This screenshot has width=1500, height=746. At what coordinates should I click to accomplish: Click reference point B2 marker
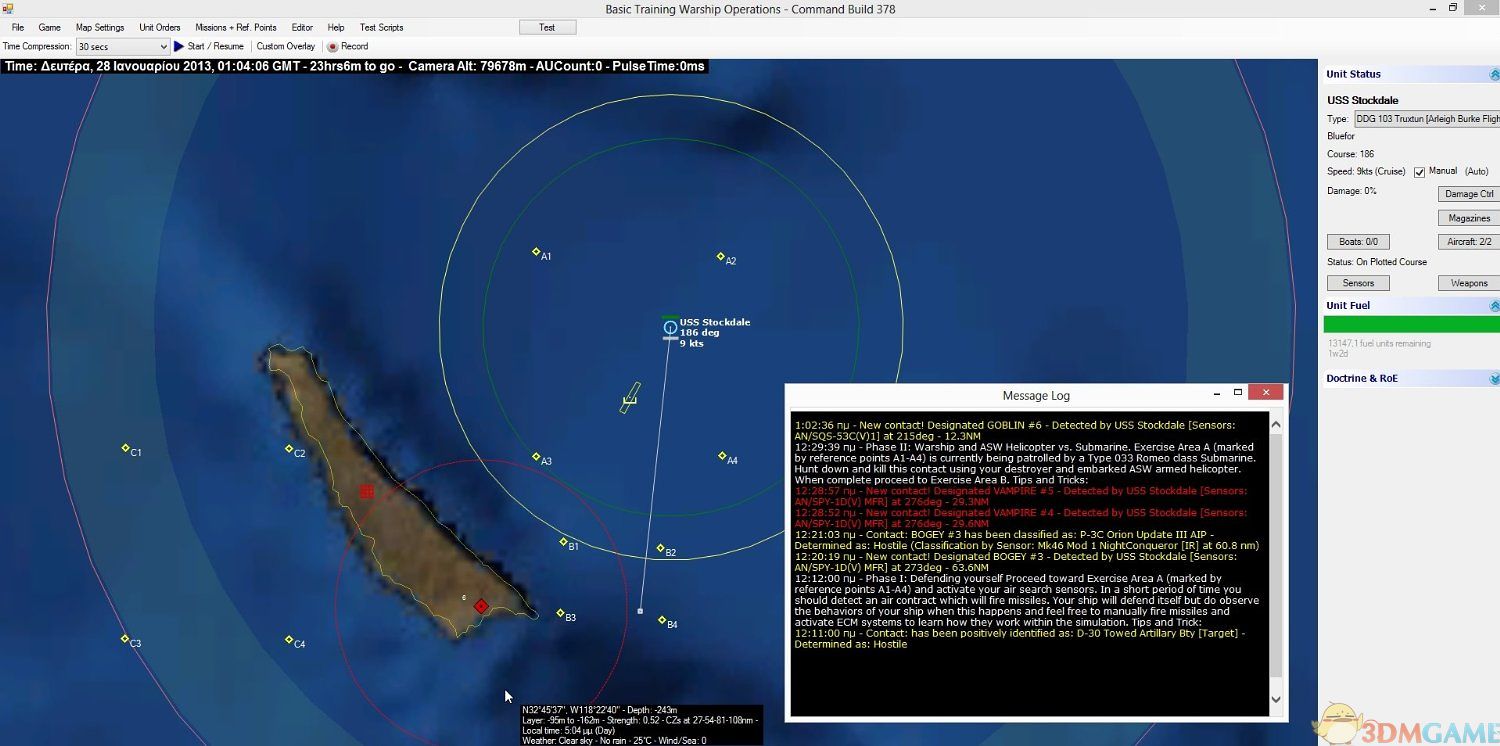click(660, 548)
